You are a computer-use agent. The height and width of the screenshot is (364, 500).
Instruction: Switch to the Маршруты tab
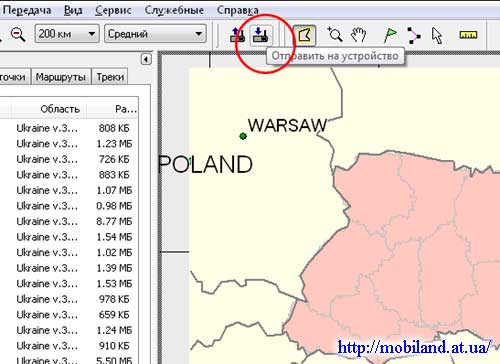(x=61, y=77)
